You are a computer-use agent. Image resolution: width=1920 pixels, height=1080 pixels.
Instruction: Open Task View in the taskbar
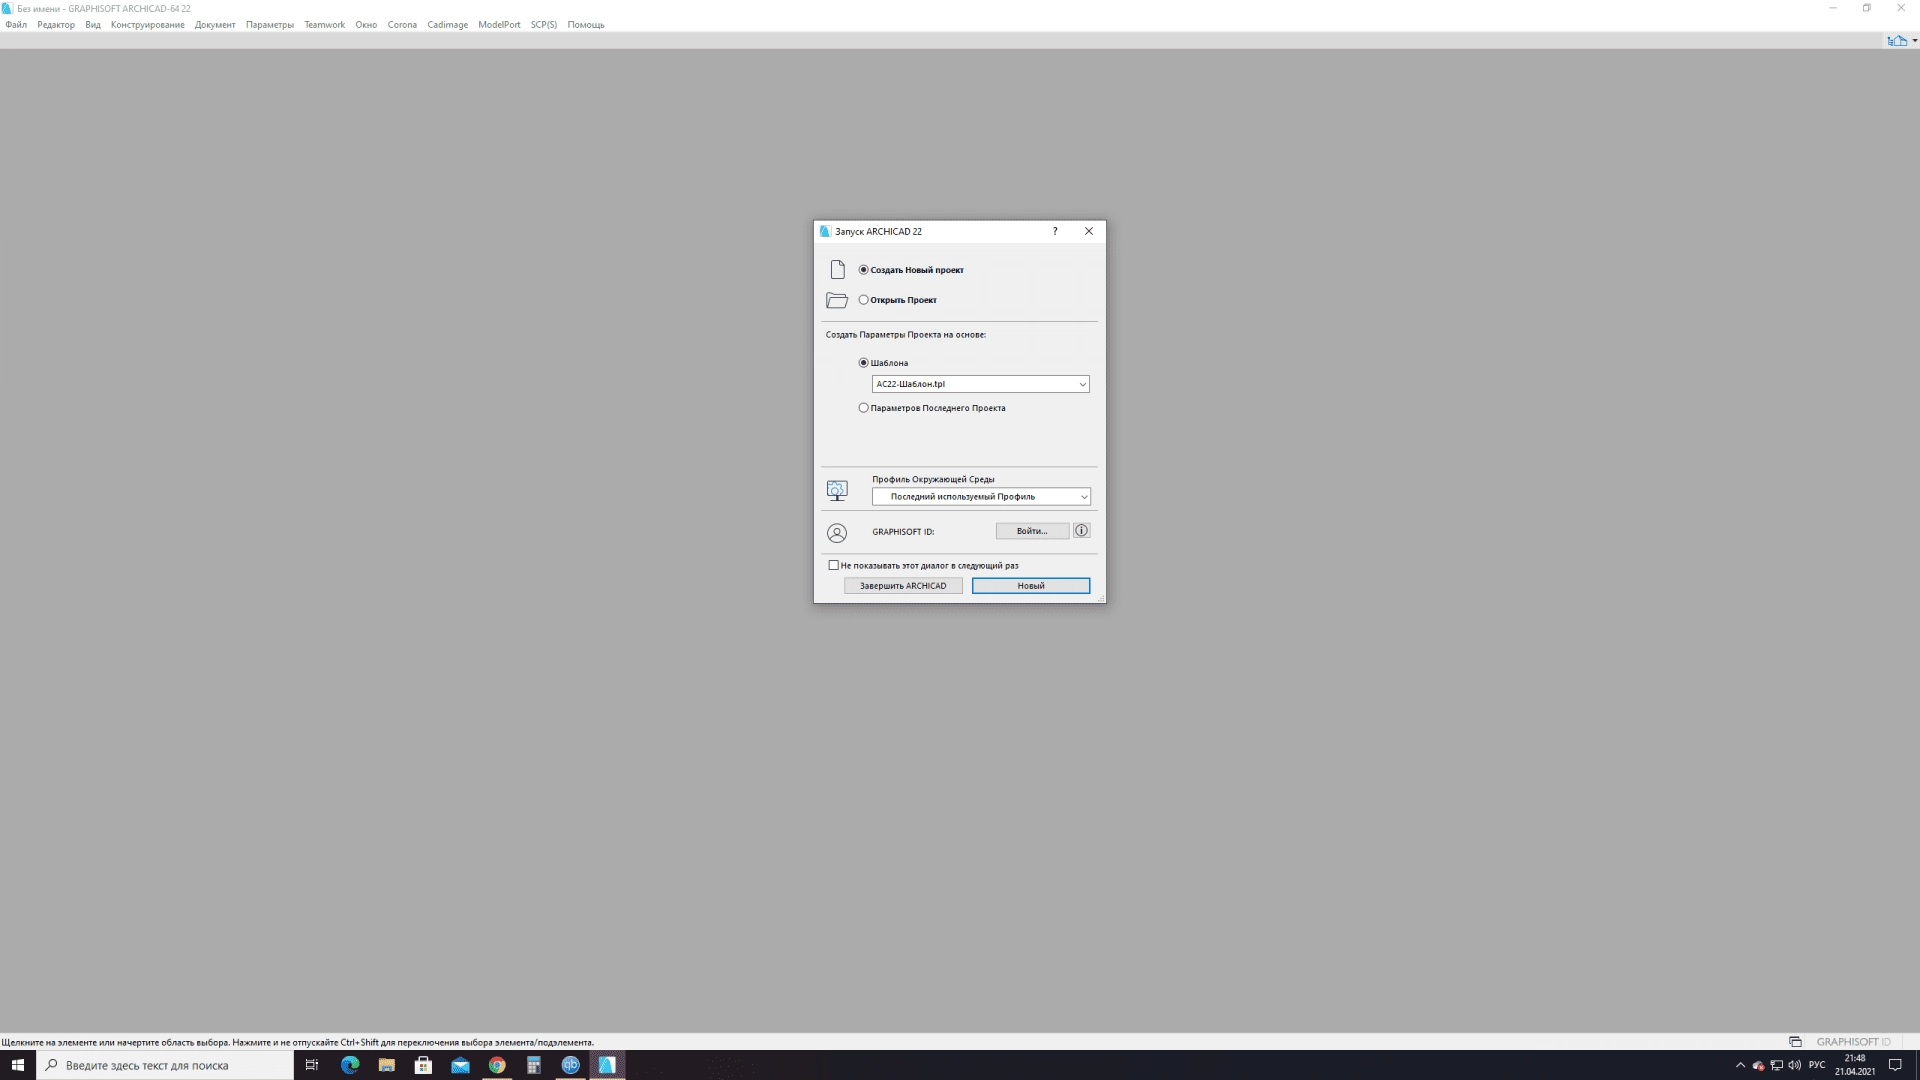click(x=312, y=1065)
